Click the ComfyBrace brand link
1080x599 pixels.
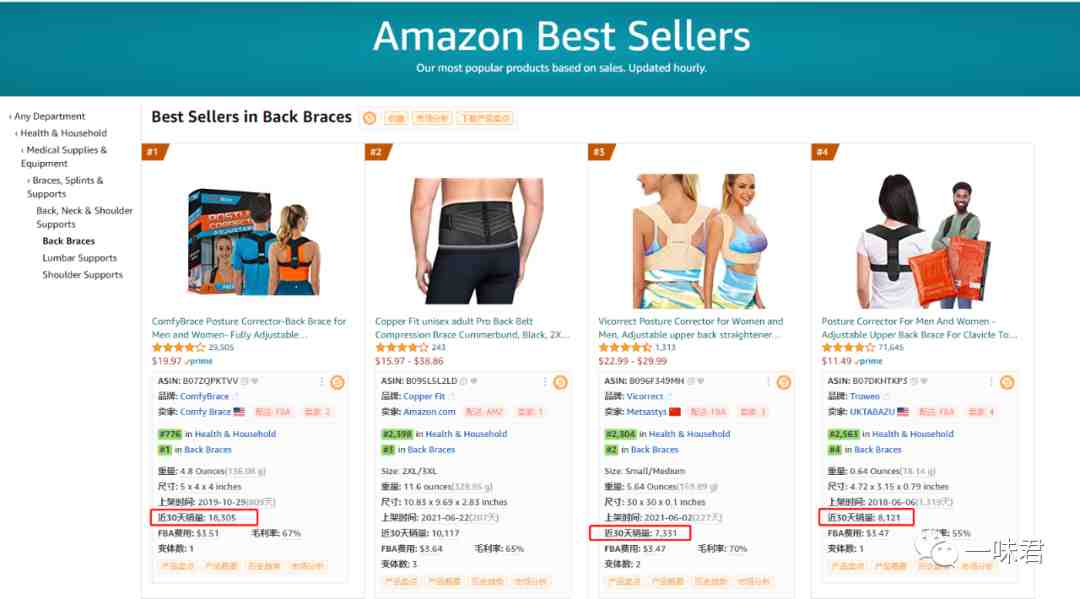coord(204,397)
